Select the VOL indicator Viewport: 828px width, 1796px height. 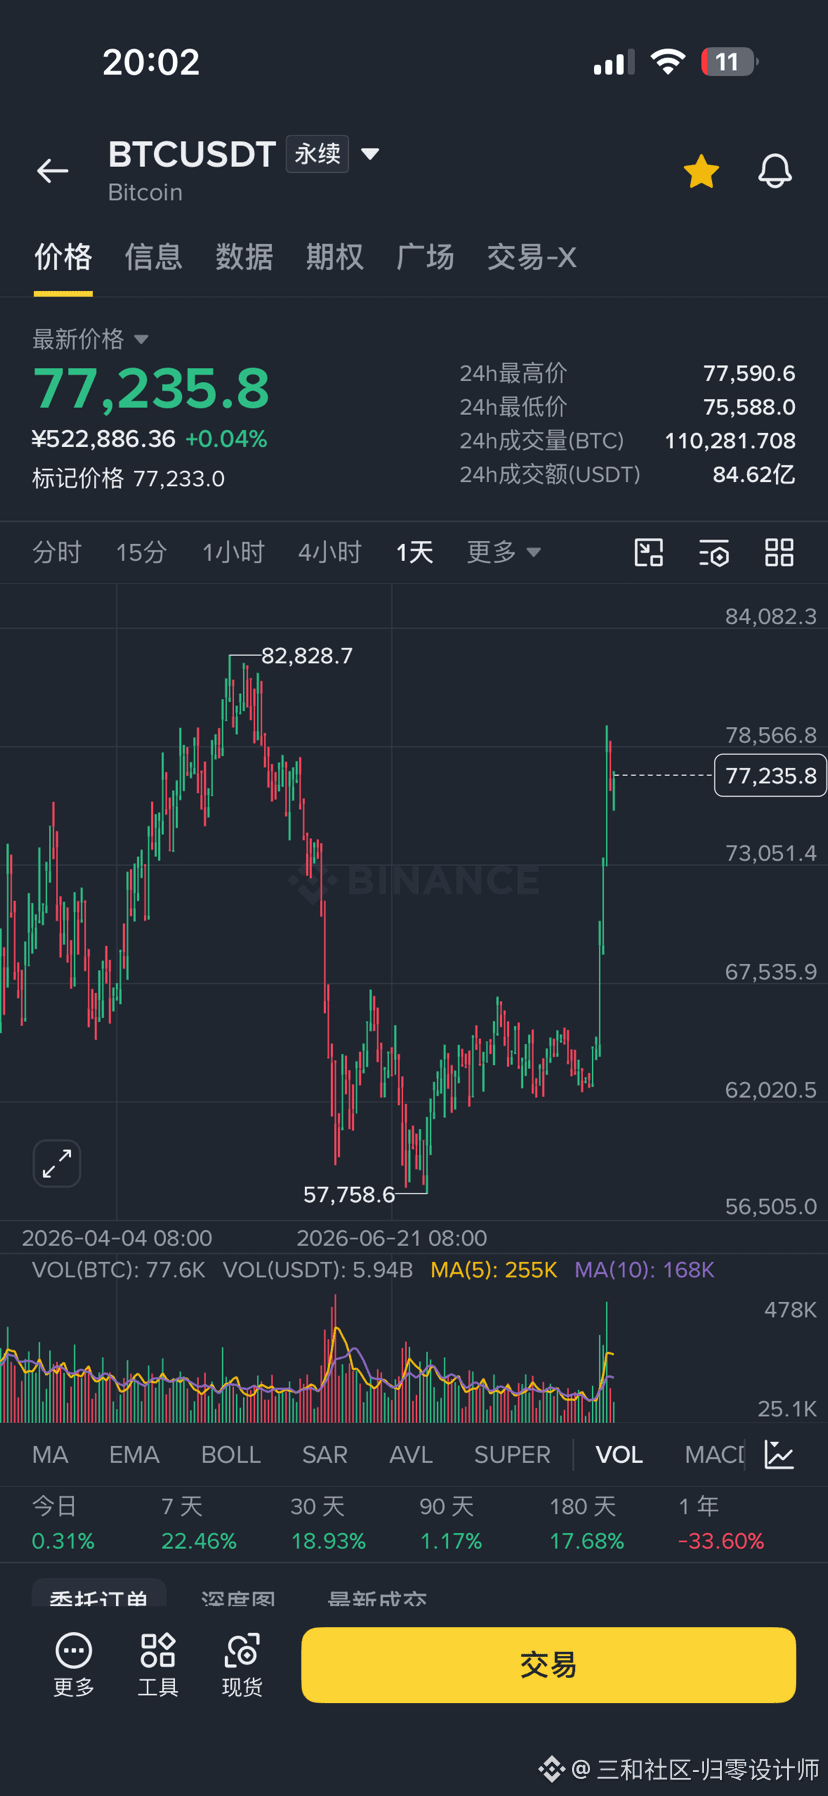pyautogui.click(x=619, y=1455)
